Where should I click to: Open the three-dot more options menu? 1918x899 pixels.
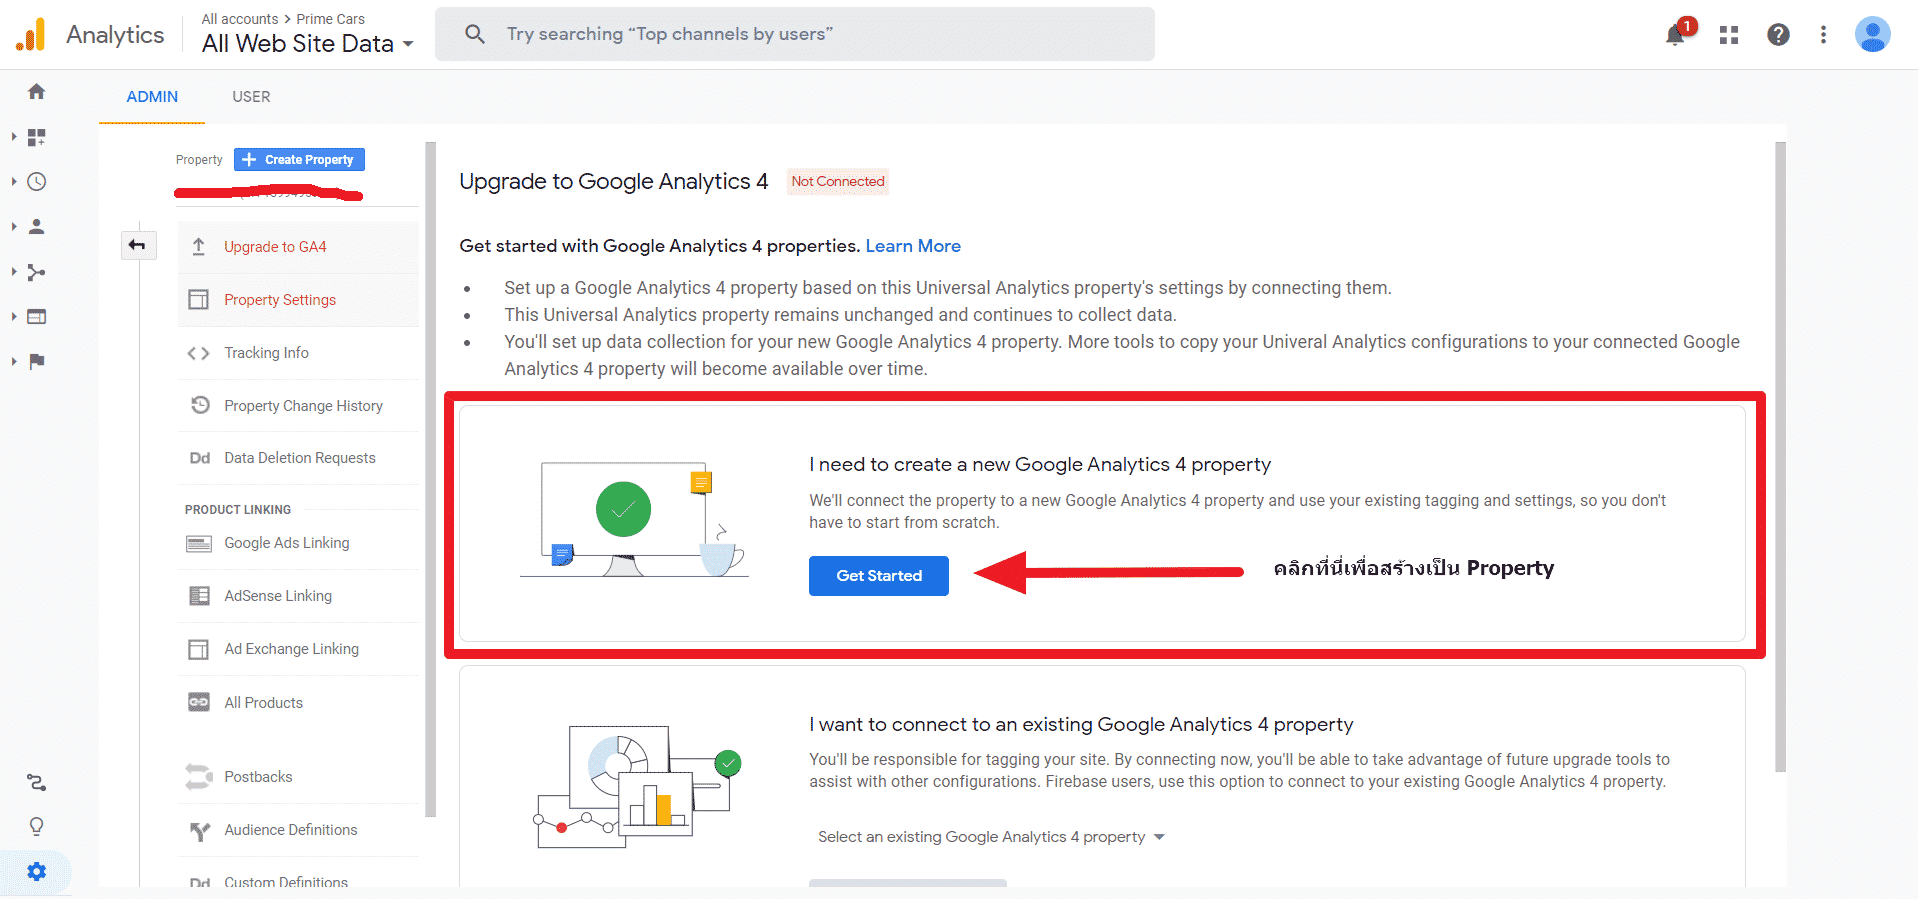coord(1823,35)
